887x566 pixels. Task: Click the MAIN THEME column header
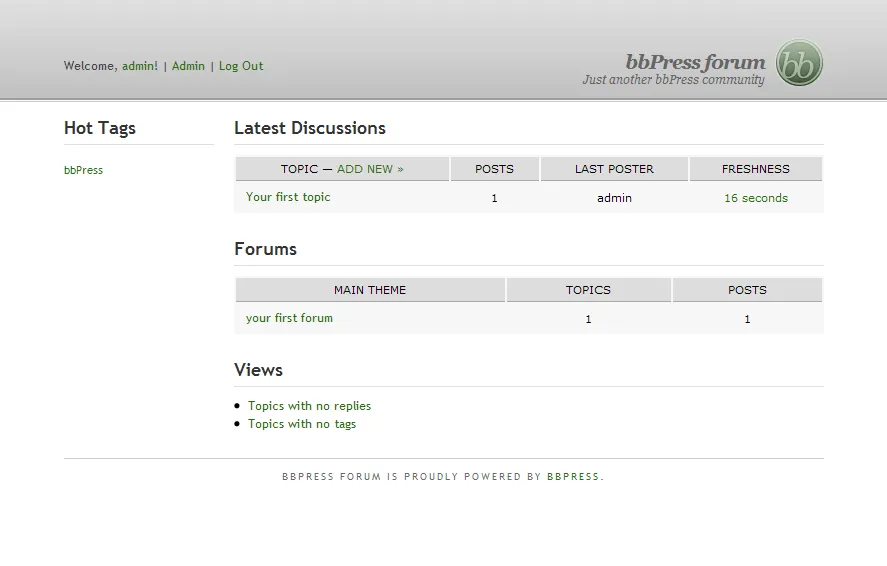pyautogui.click(x=370, y=290)
